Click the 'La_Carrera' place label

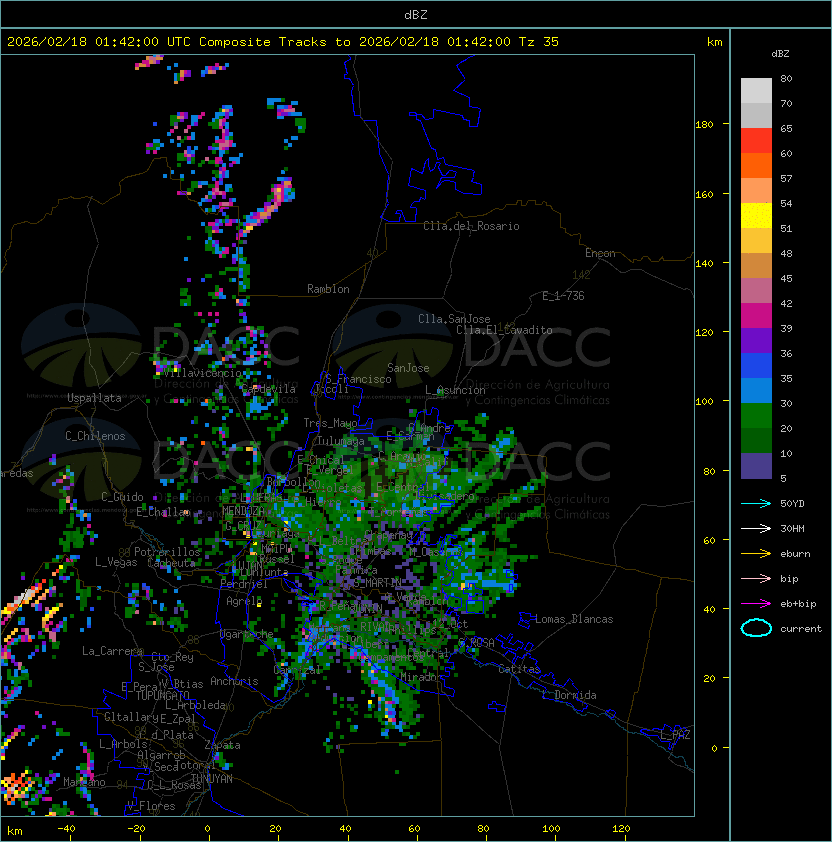click(x=113, y=651)
